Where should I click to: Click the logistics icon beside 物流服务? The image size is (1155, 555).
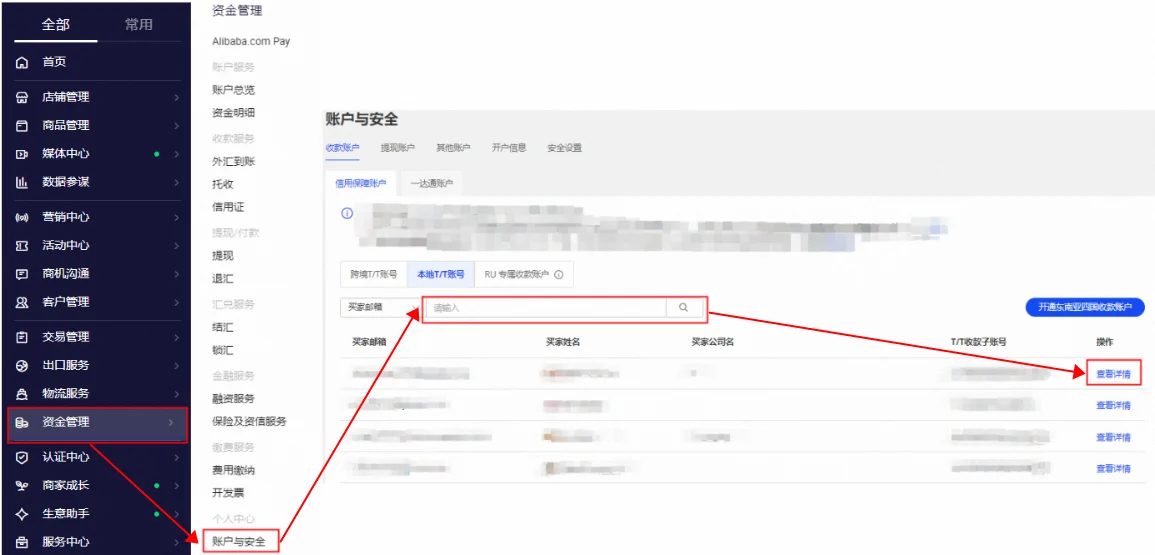click(x=22, y=394)
